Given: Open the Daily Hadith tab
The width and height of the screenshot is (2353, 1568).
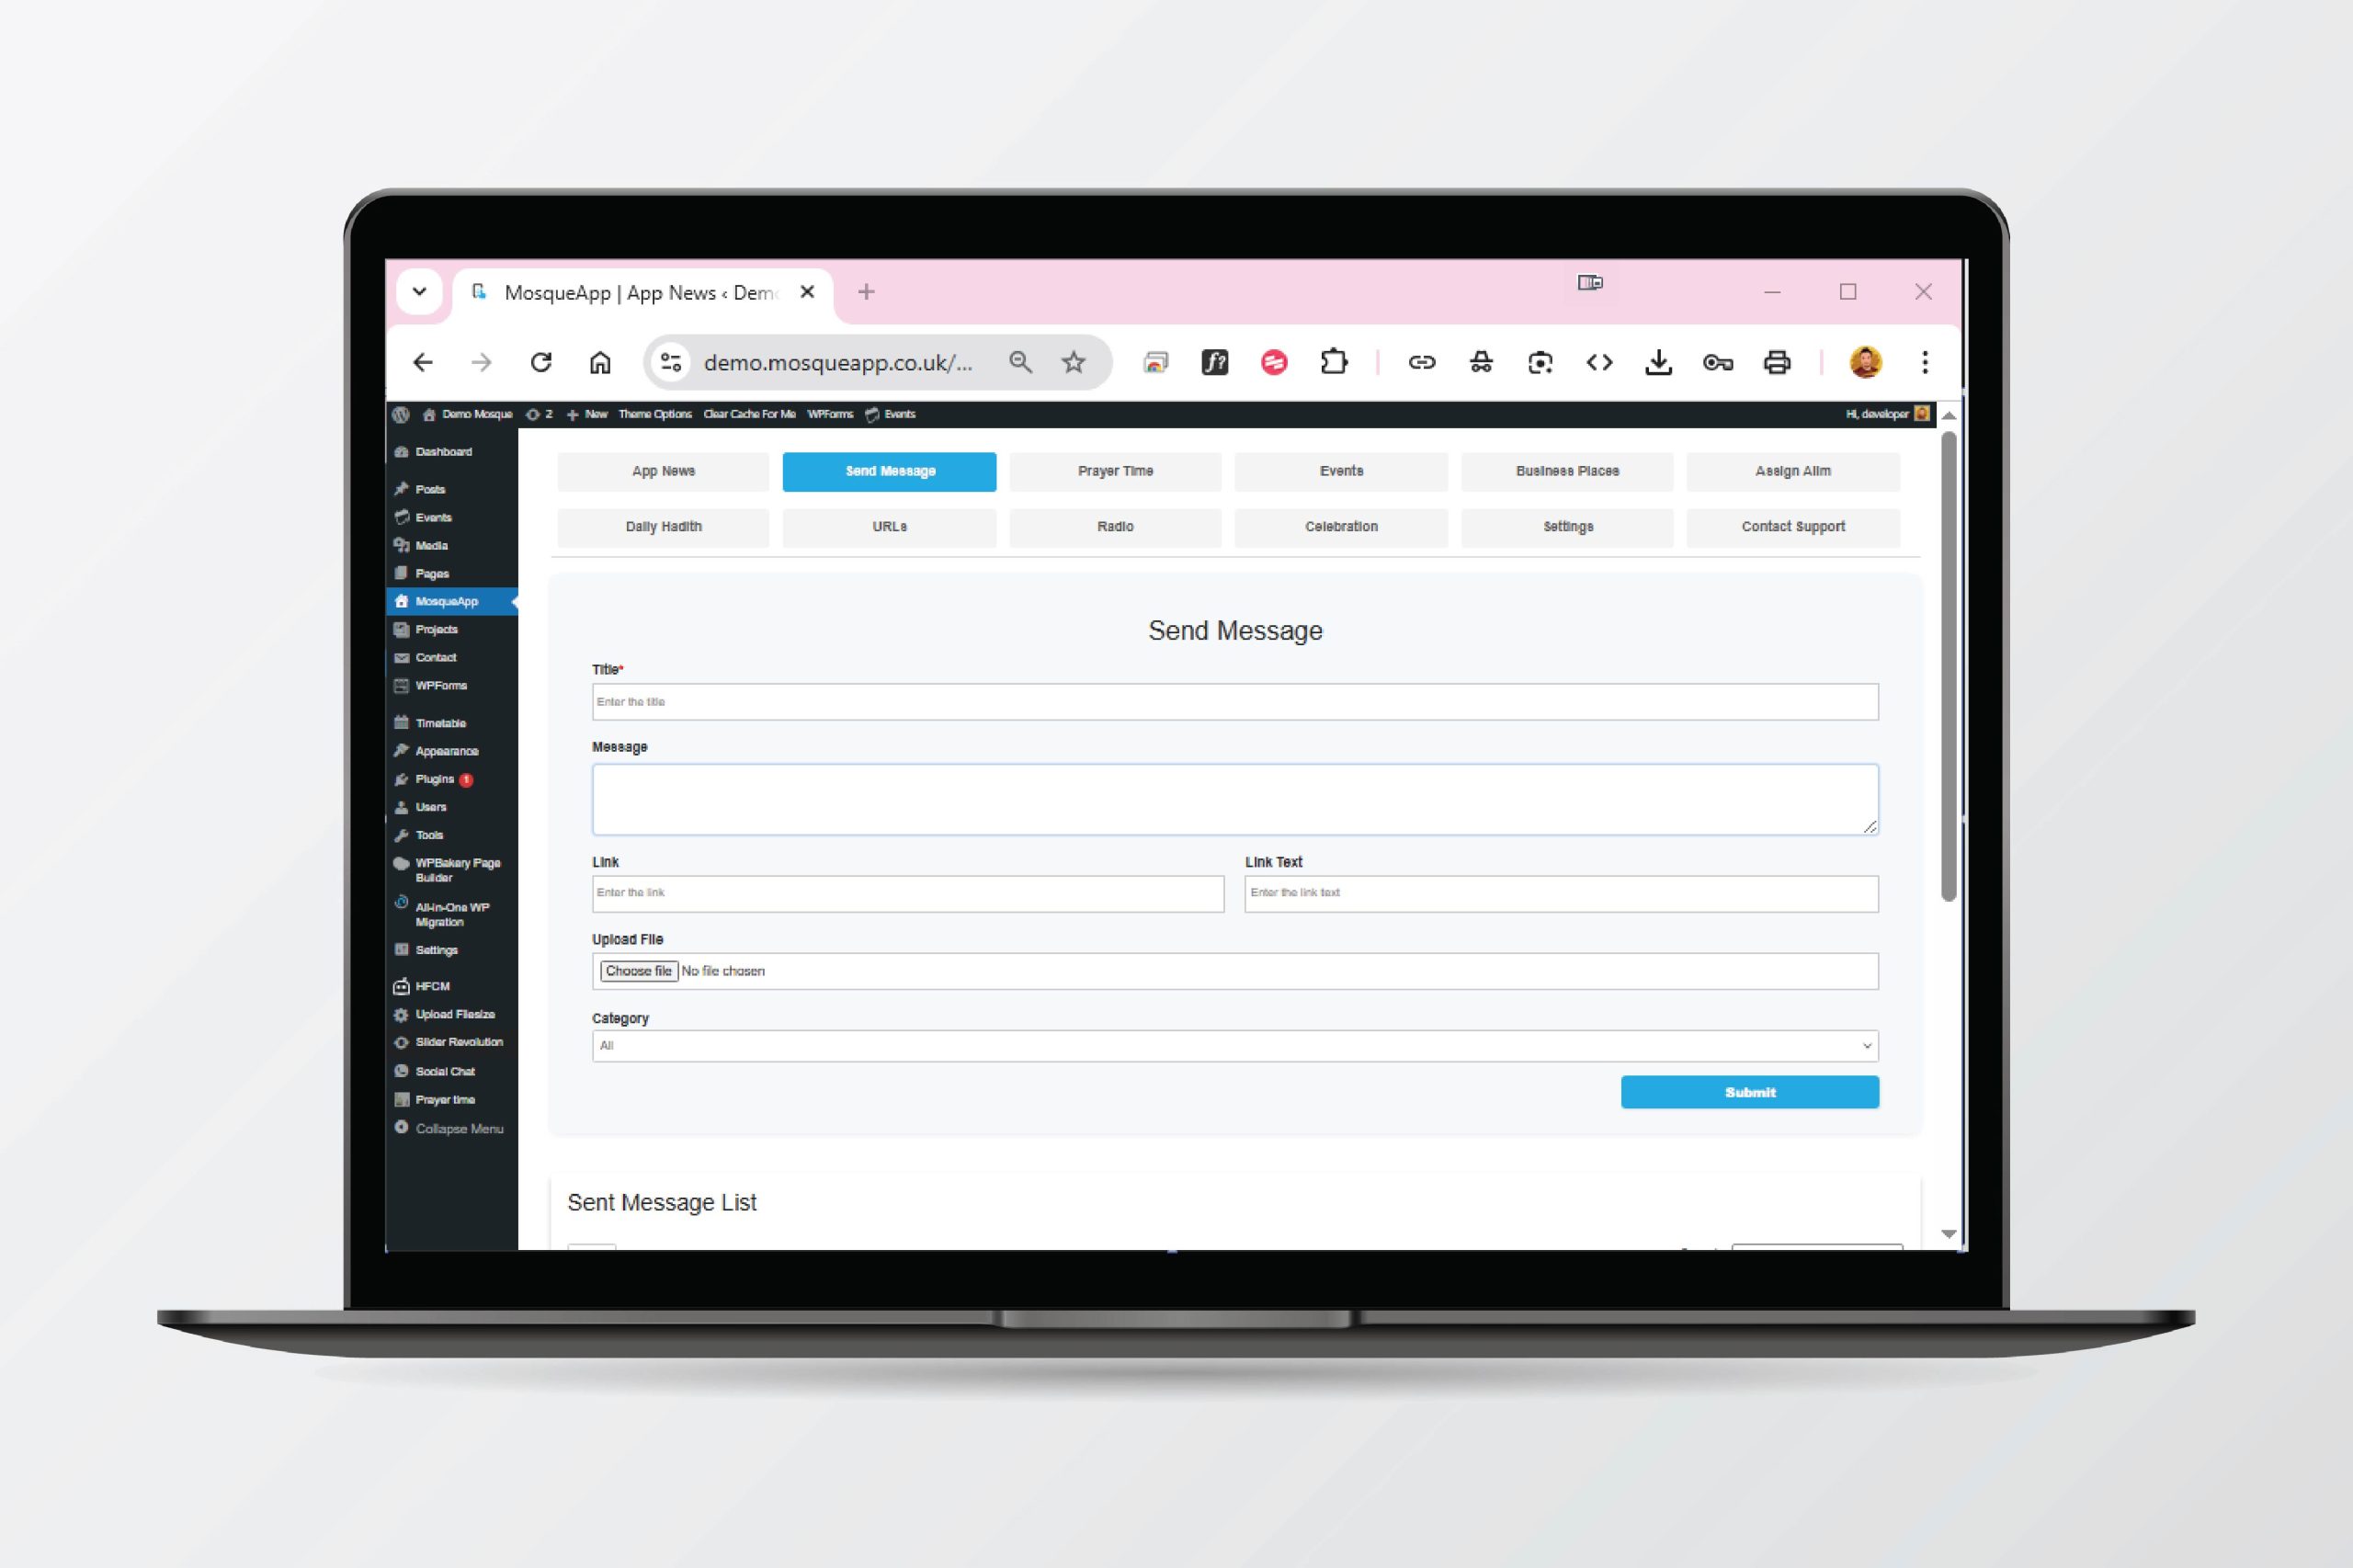Looking at the screenshot, I should (663, 527).
